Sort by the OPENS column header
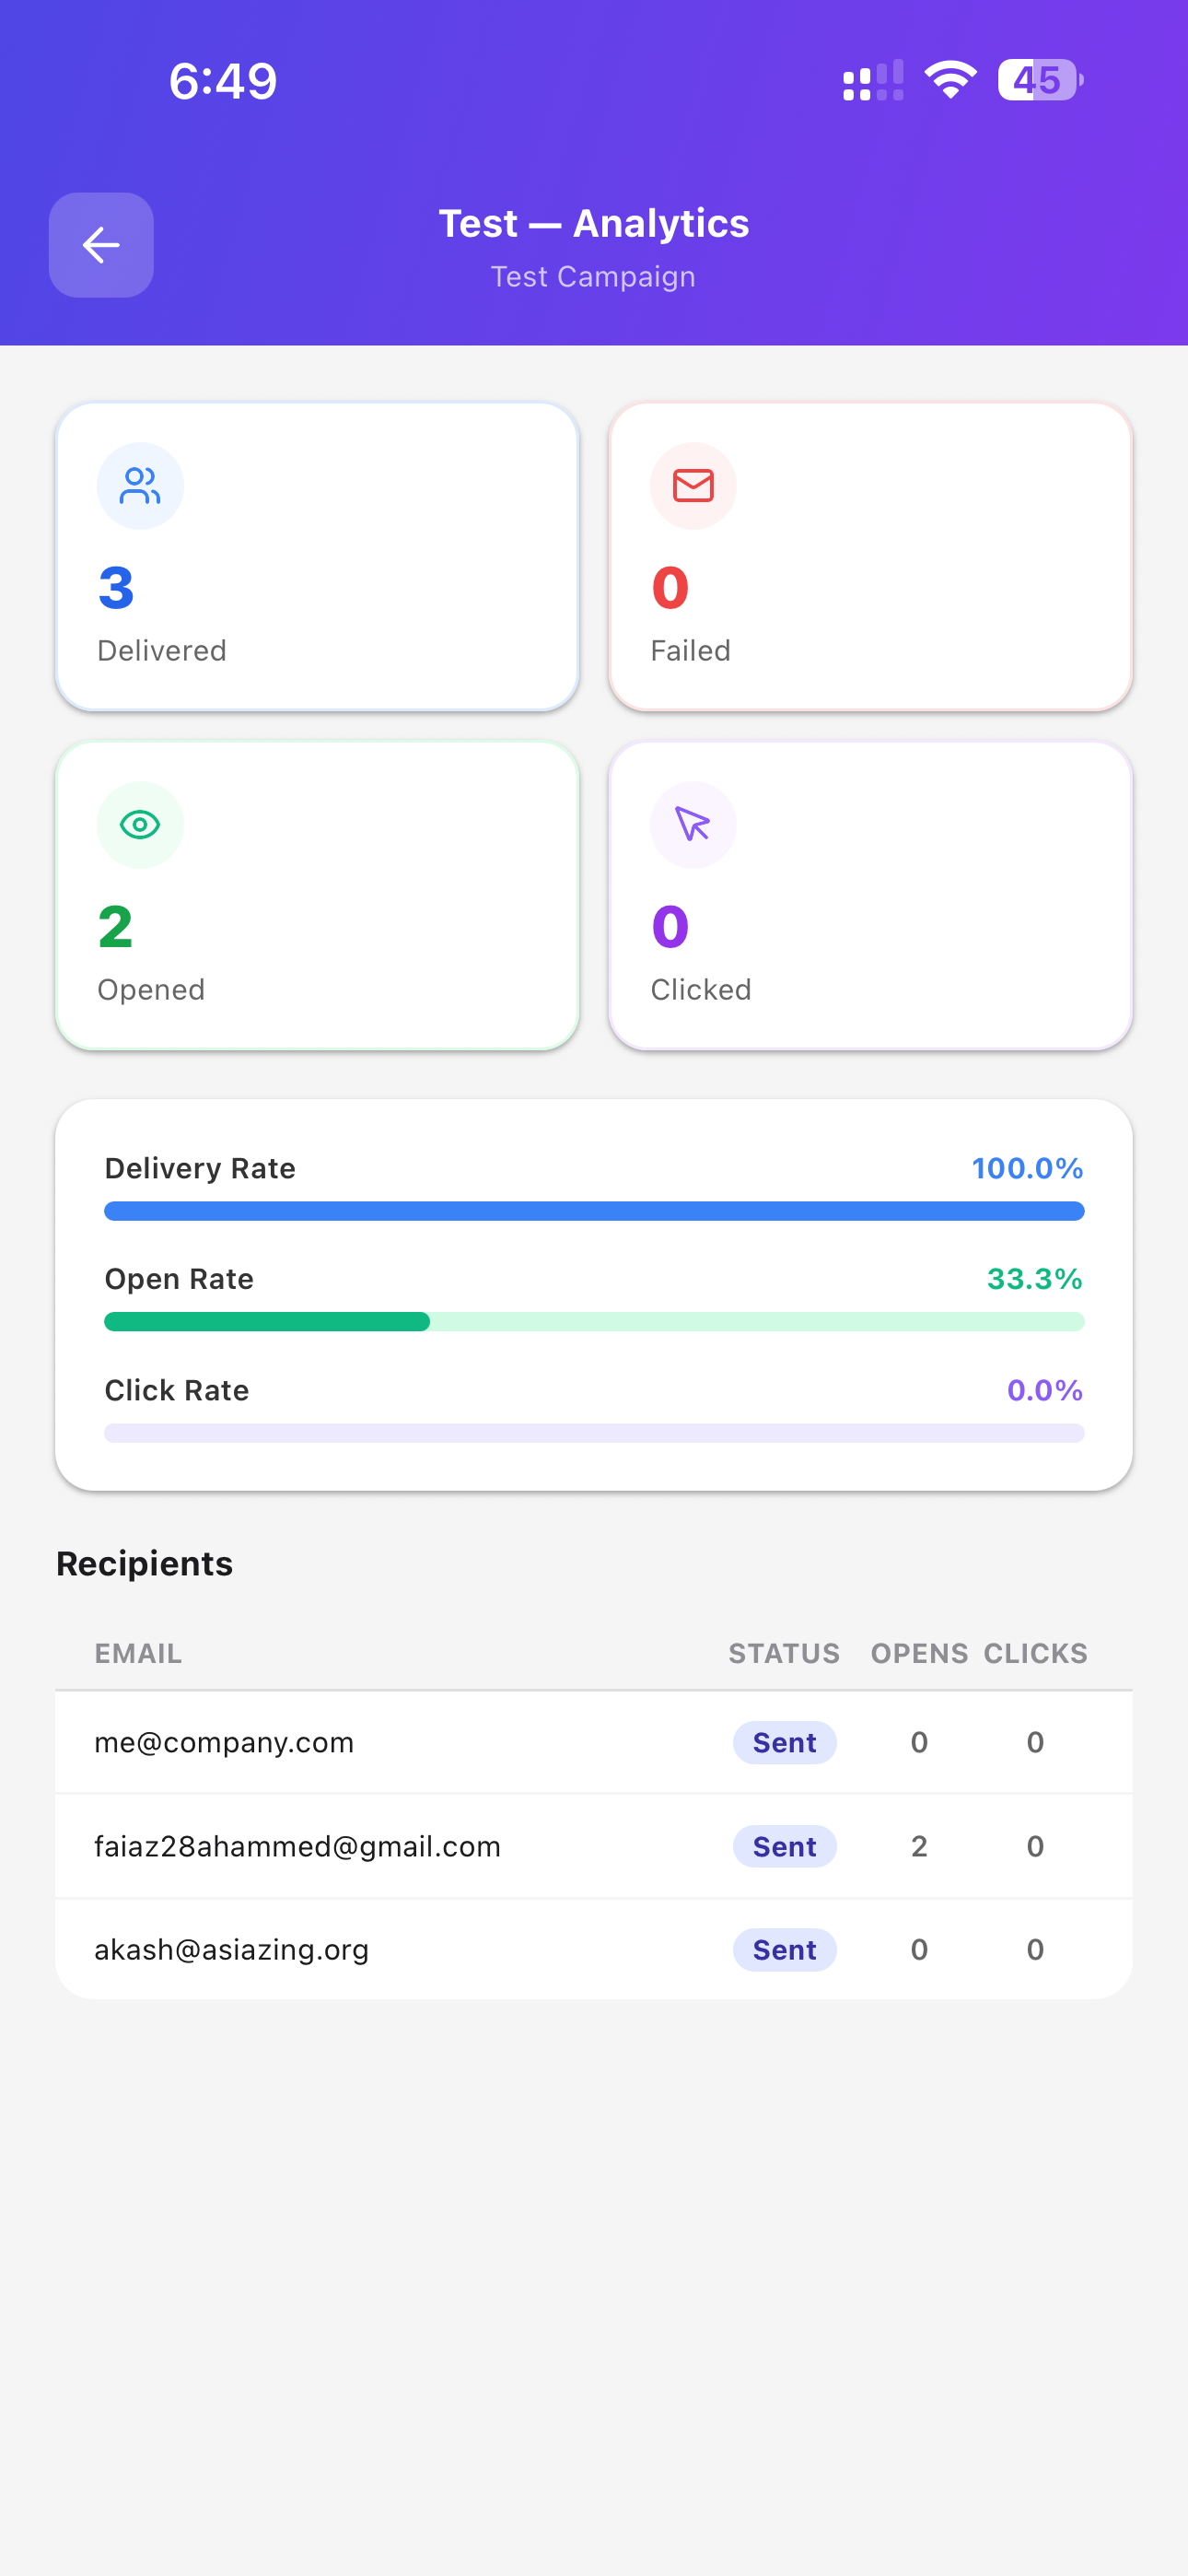 [x=919, y=1654]
